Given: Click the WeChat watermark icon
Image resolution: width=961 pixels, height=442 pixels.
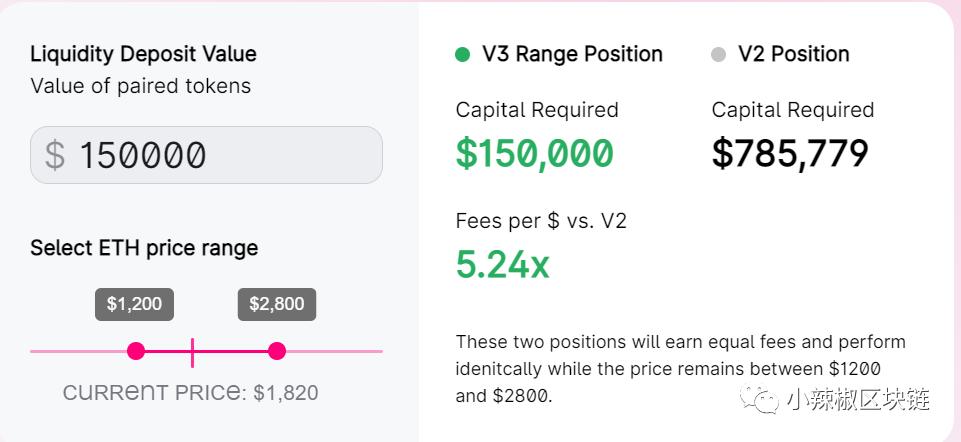Looking at the screenshot, I should click(x=759, y=399).
